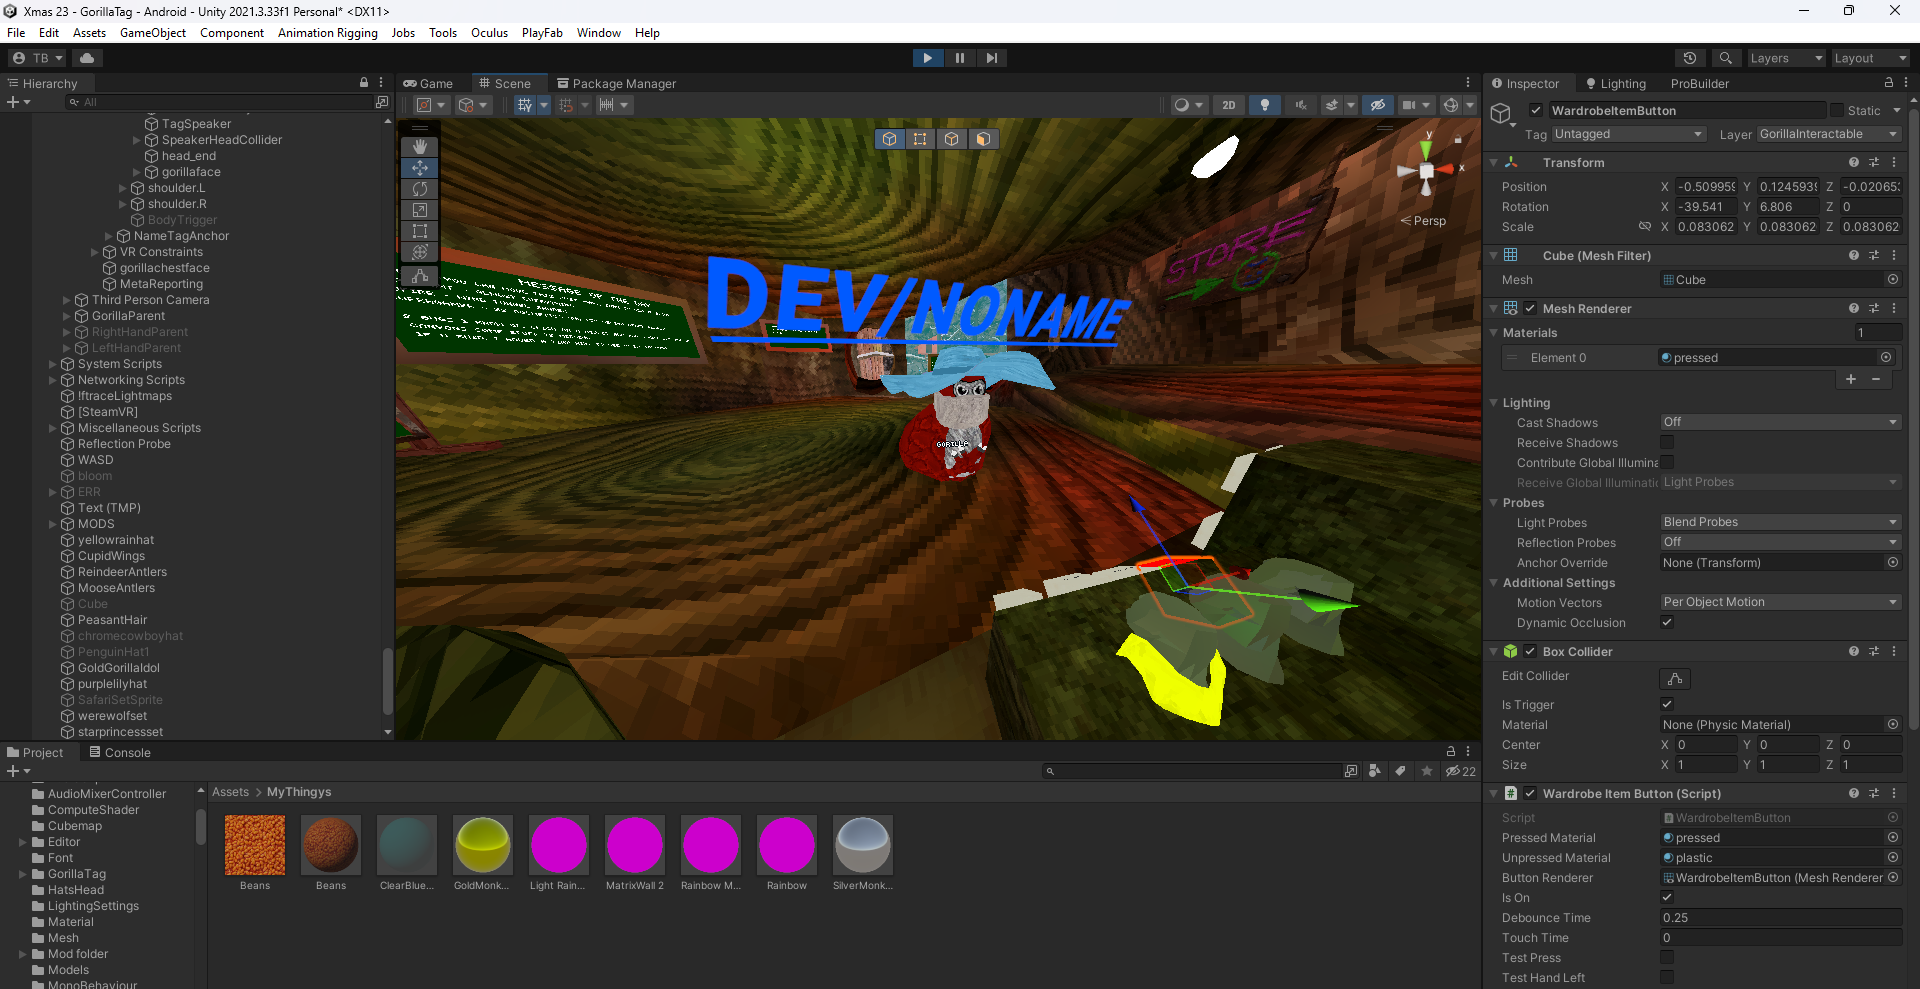The height and width of the screenshot is (989, 1920).
Task: Open the PlayFab menu
Action: coord(542,33)
